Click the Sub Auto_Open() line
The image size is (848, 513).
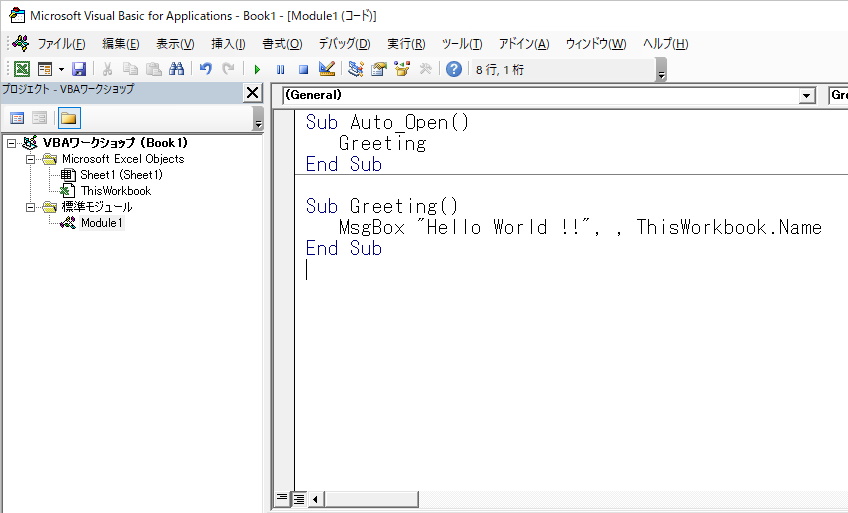tap(387, 122)
